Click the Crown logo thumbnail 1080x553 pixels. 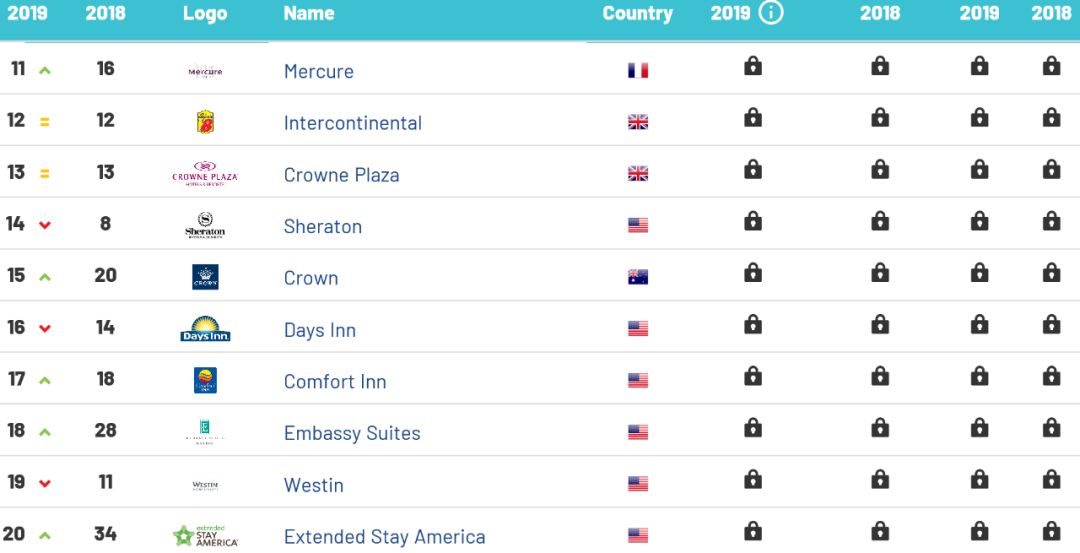tap(205, 277)
